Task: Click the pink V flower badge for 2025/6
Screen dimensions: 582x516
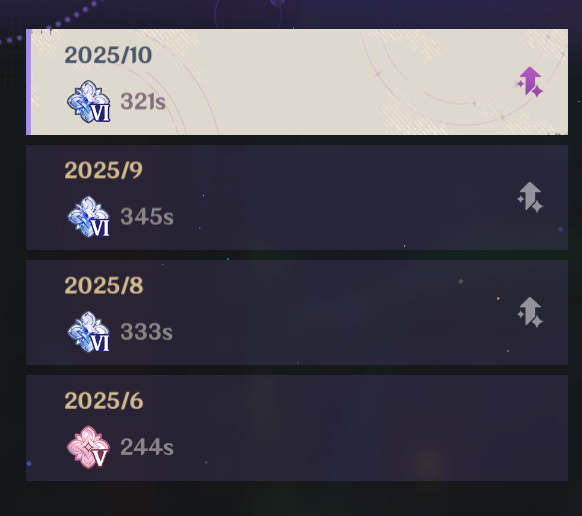Action: click(88, 447)
